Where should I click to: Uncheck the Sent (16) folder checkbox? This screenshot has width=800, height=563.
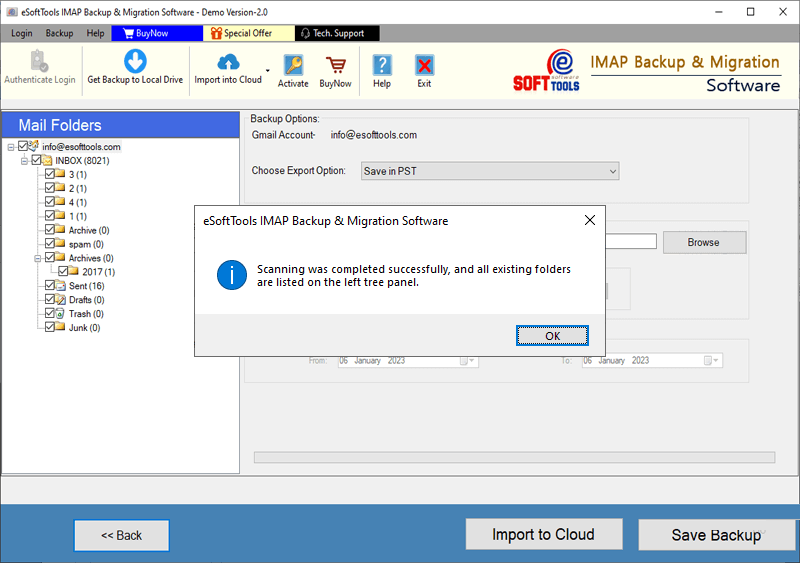[x=50, y=286]
